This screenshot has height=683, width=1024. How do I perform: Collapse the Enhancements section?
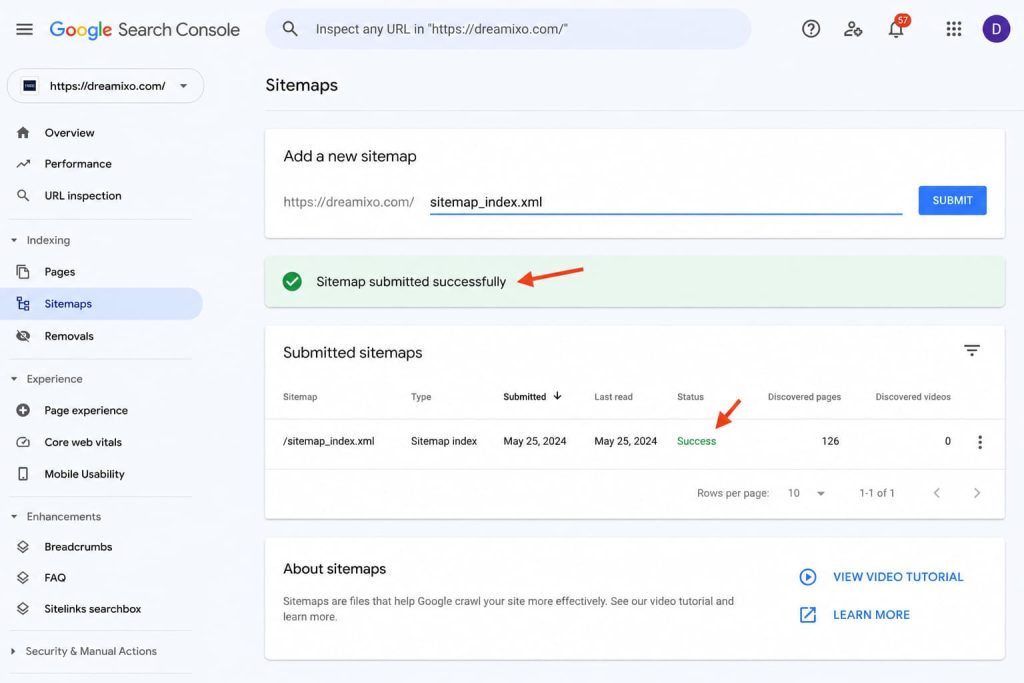(14, 516)
